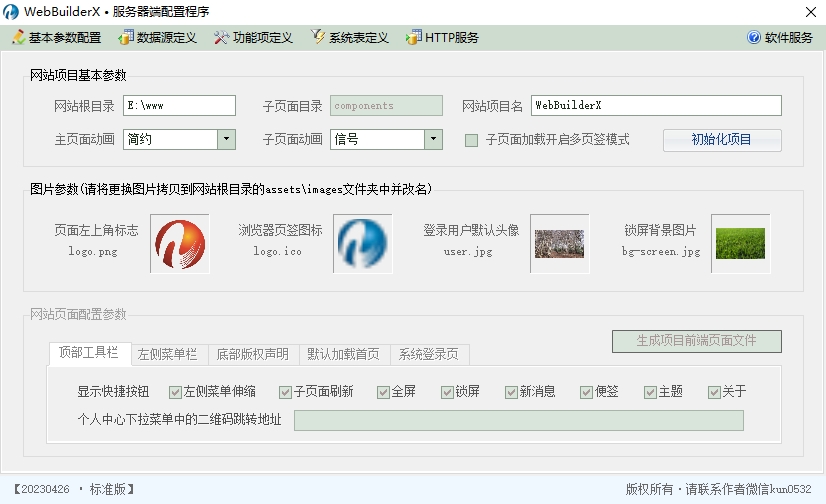Screen dimensions: 826x504
Task: Toggle the 新消息 checkbox
Action: pos(511,392)
